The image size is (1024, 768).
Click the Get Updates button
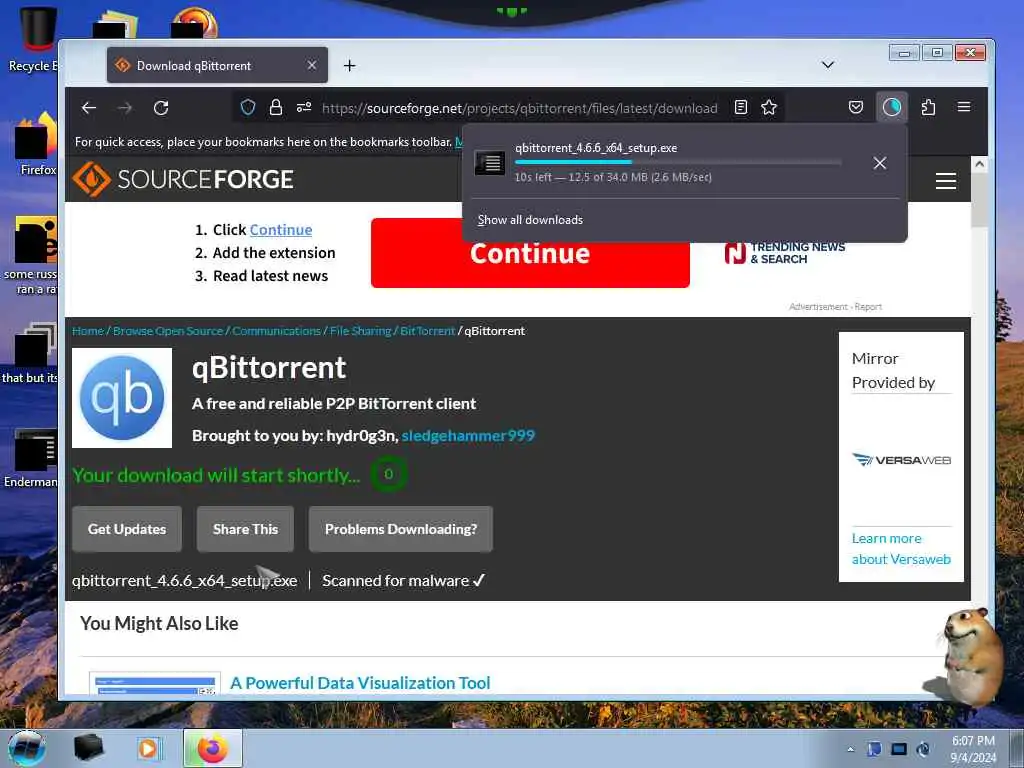127,529
